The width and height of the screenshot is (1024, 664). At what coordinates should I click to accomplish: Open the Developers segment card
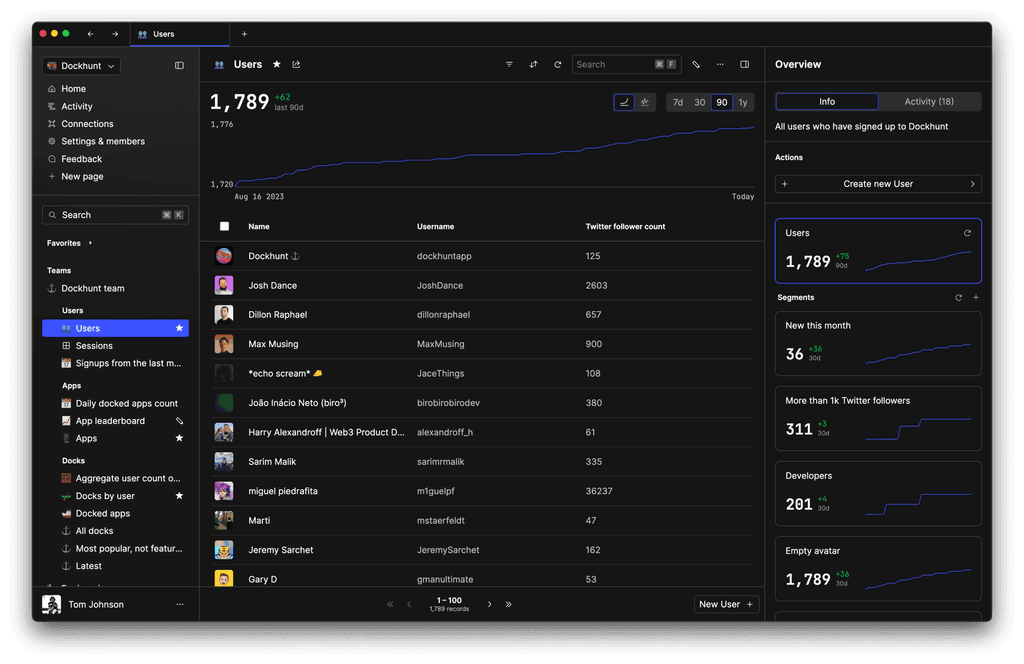pos(878,494)
